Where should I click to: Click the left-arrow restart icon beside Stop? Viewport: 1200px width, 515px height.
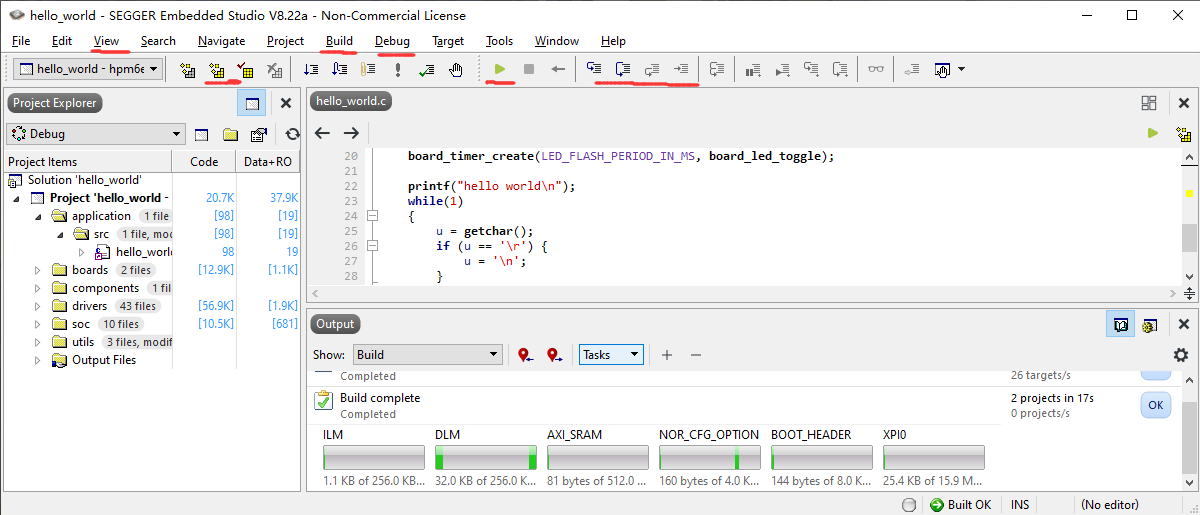coord(558,69)
